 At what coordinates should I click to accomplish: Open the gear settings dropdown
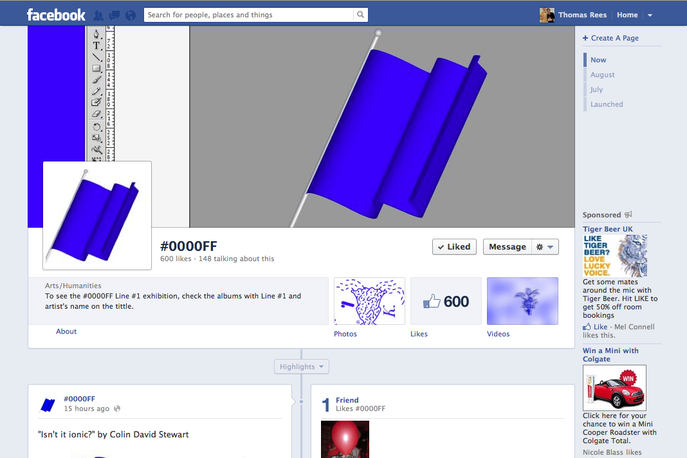pos(547,247)
